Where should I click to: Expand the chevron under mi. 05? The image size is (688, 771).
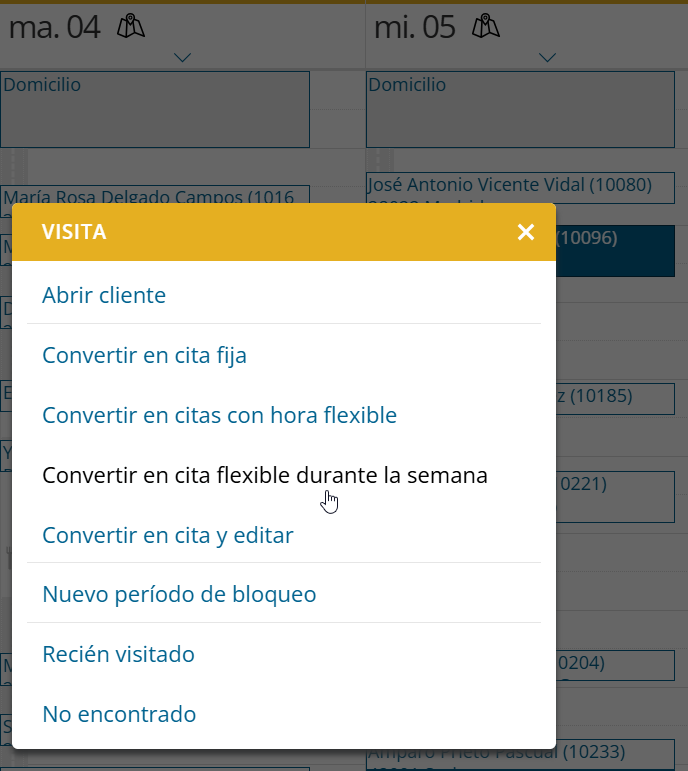pyautogui.click(x=547, y=57)
